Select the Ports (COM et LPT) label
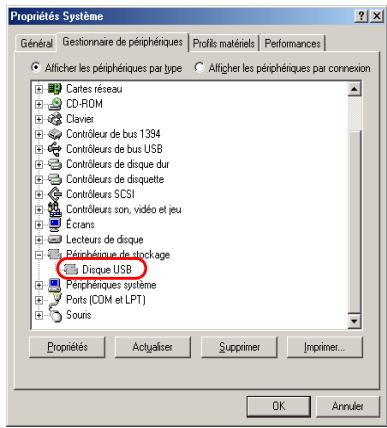This screenshot has width=387, height=428. click(106, 300)
